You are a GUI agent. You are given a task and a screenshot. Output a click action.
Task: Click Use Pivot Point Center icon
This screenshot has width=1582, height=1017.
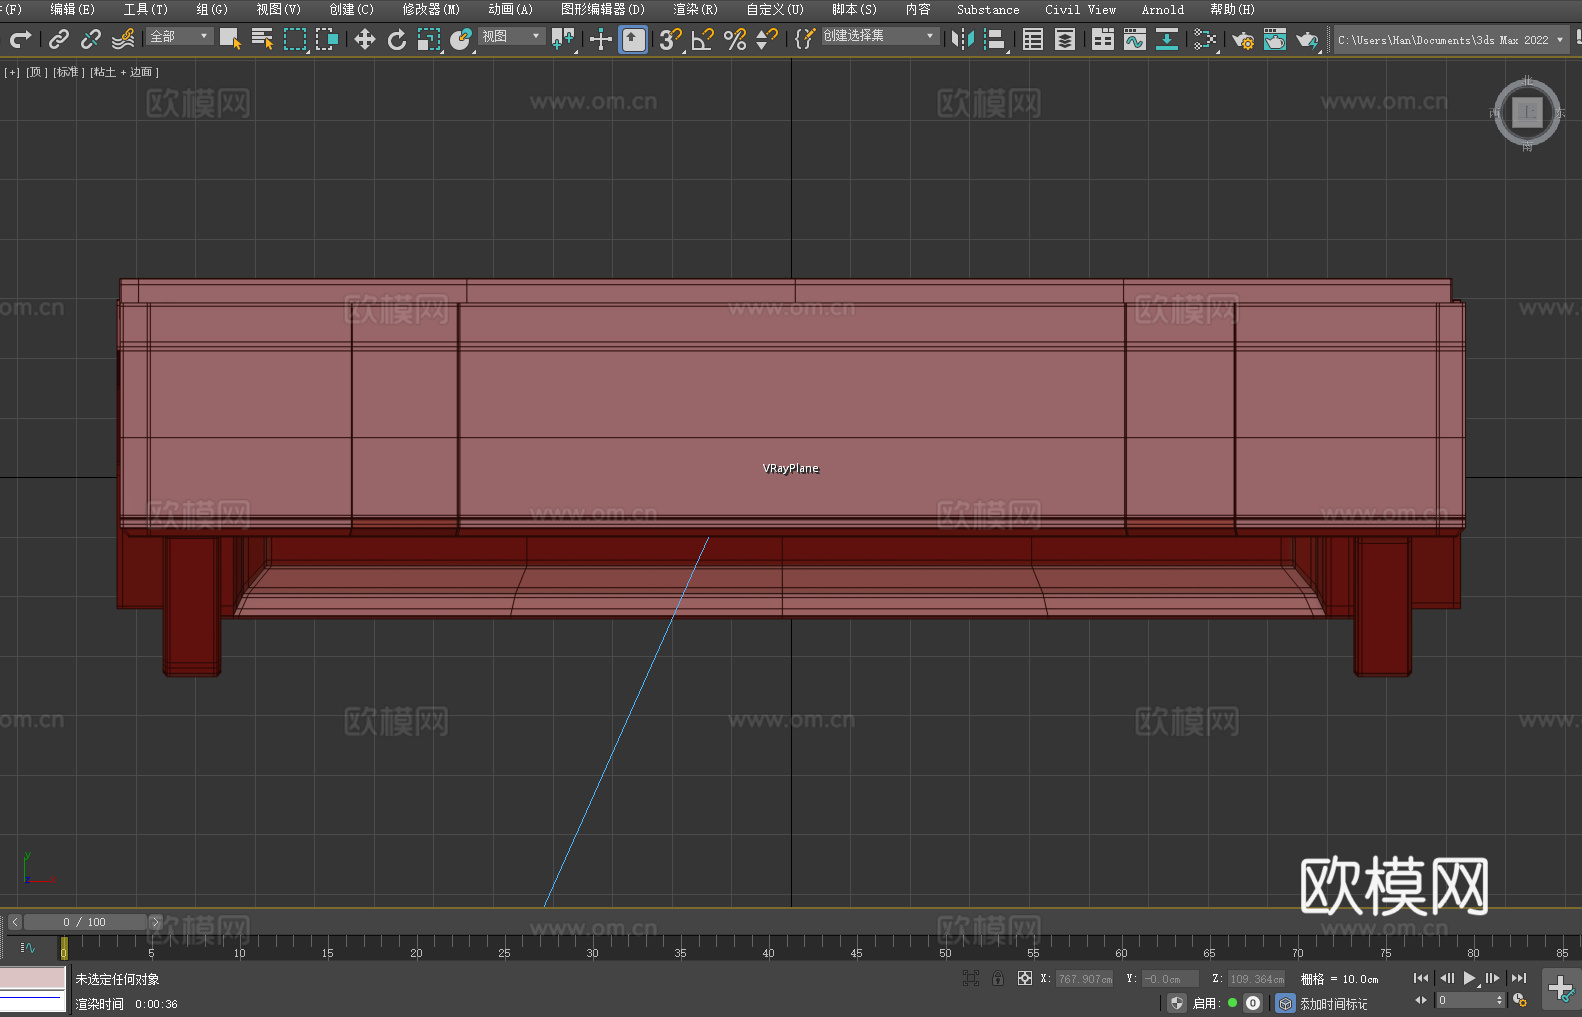pos(563,39)
